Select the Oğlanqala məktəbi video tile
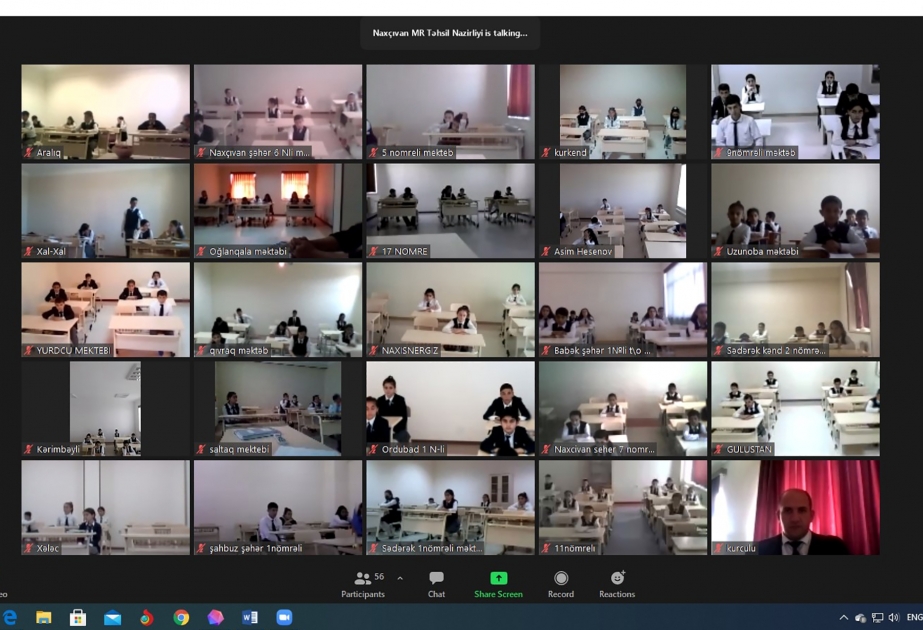The width and height of the screenshot is (923, 630). tap(278, 211)
